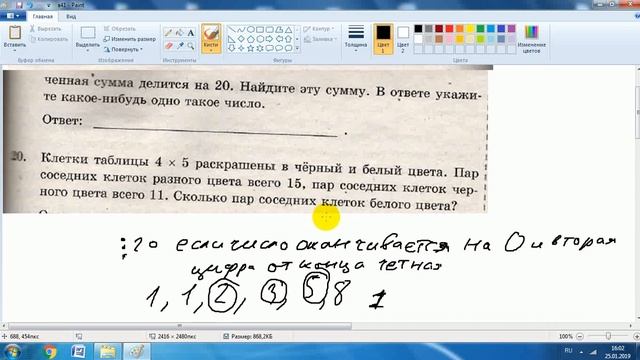This screenshot has height=360, width=640.
Task: Pick the purple palette color
Action: (511, 29)
